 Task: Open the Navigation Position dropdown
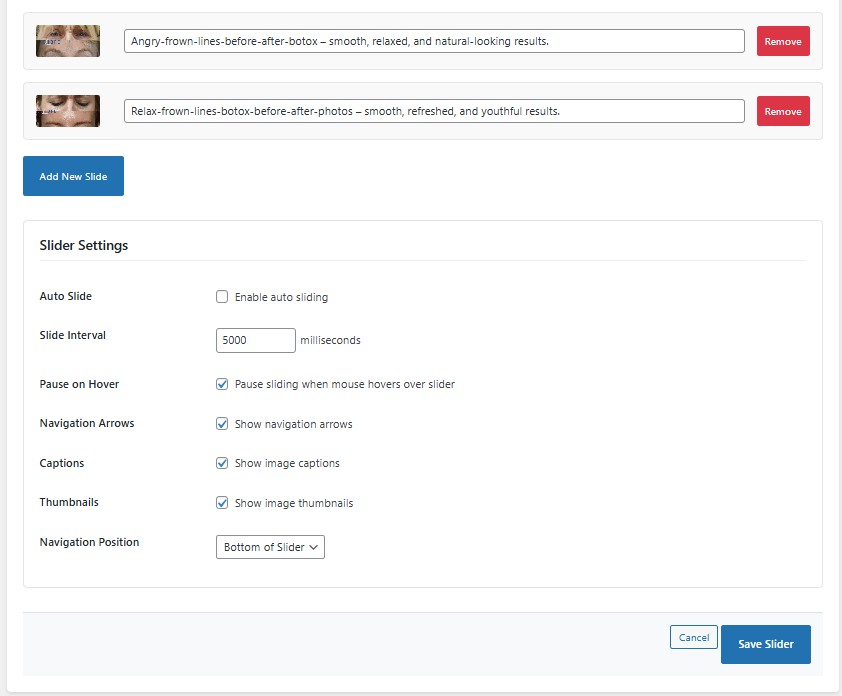(270, 547)
